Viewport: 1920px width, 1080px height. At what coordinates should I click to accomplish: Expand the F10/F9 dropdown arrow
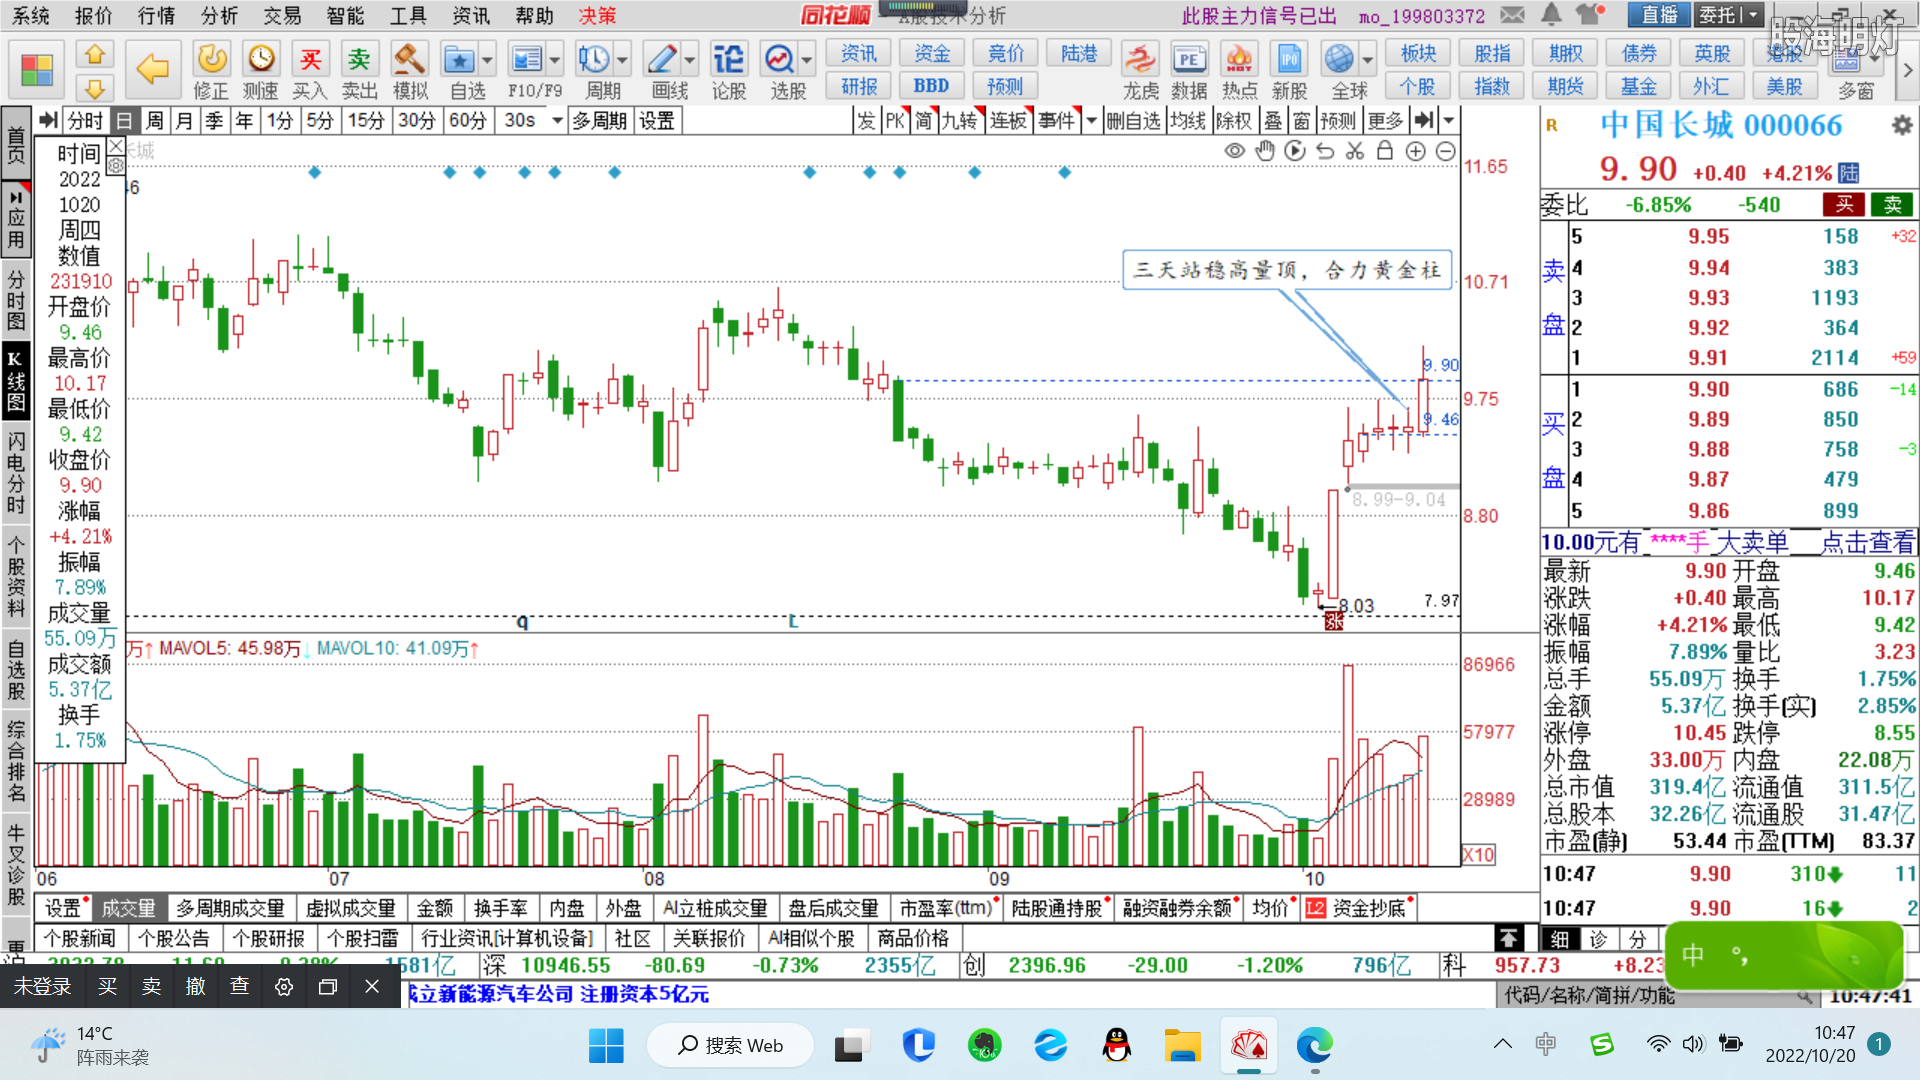point(555,60)
